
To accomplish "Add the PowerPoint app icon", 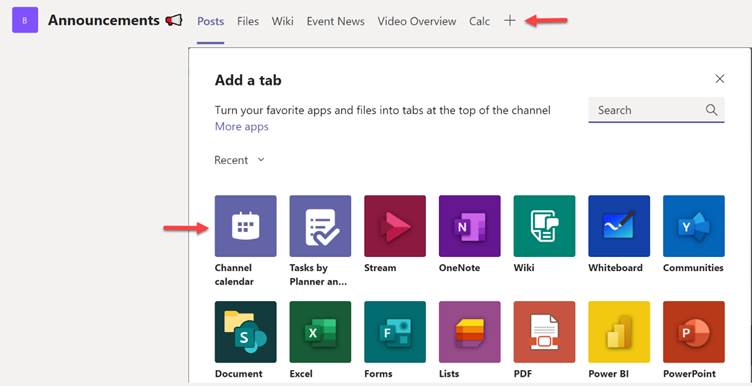I will pyautogui.click(x=694, y=332).
